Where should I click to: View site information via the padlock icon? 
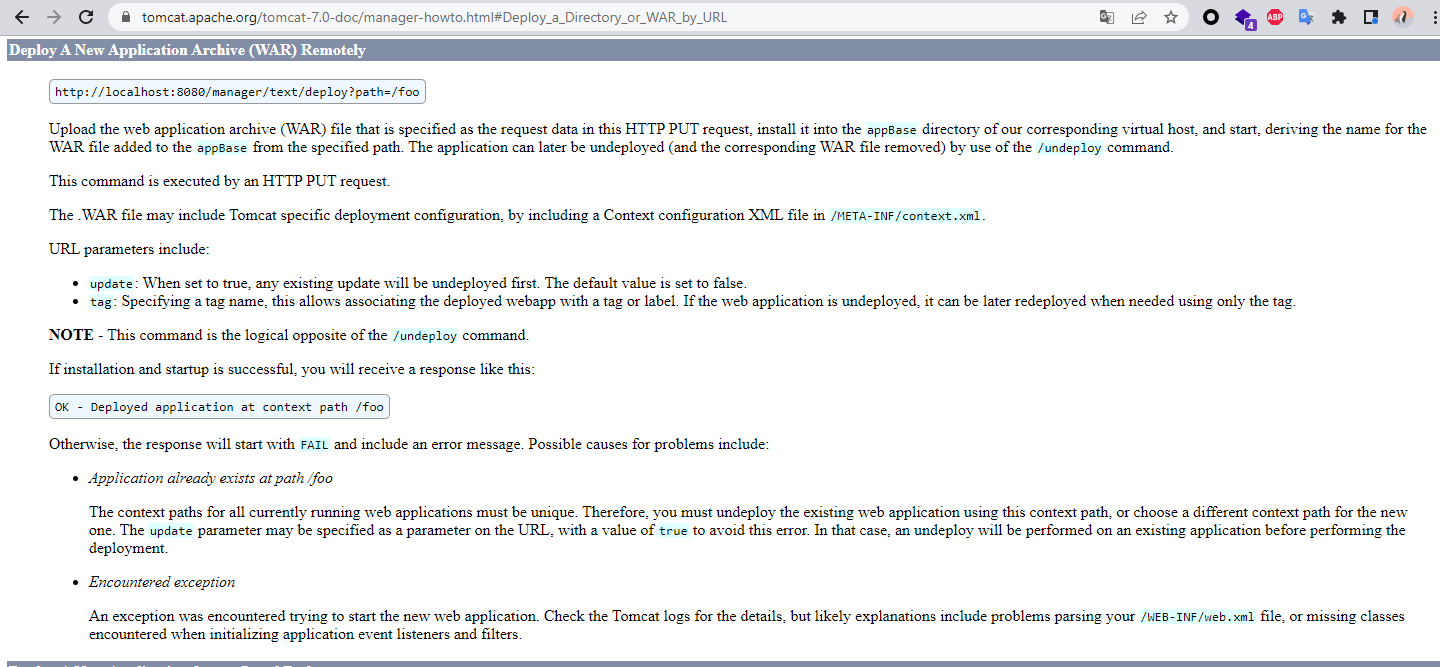[x=125, y=17]
